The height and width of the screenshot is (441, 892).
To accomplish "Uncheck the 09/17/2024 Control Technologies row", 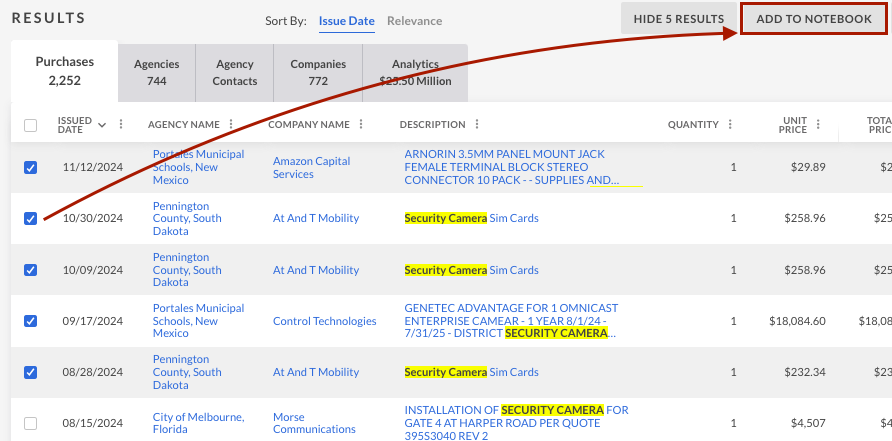I will click(30, 321).
